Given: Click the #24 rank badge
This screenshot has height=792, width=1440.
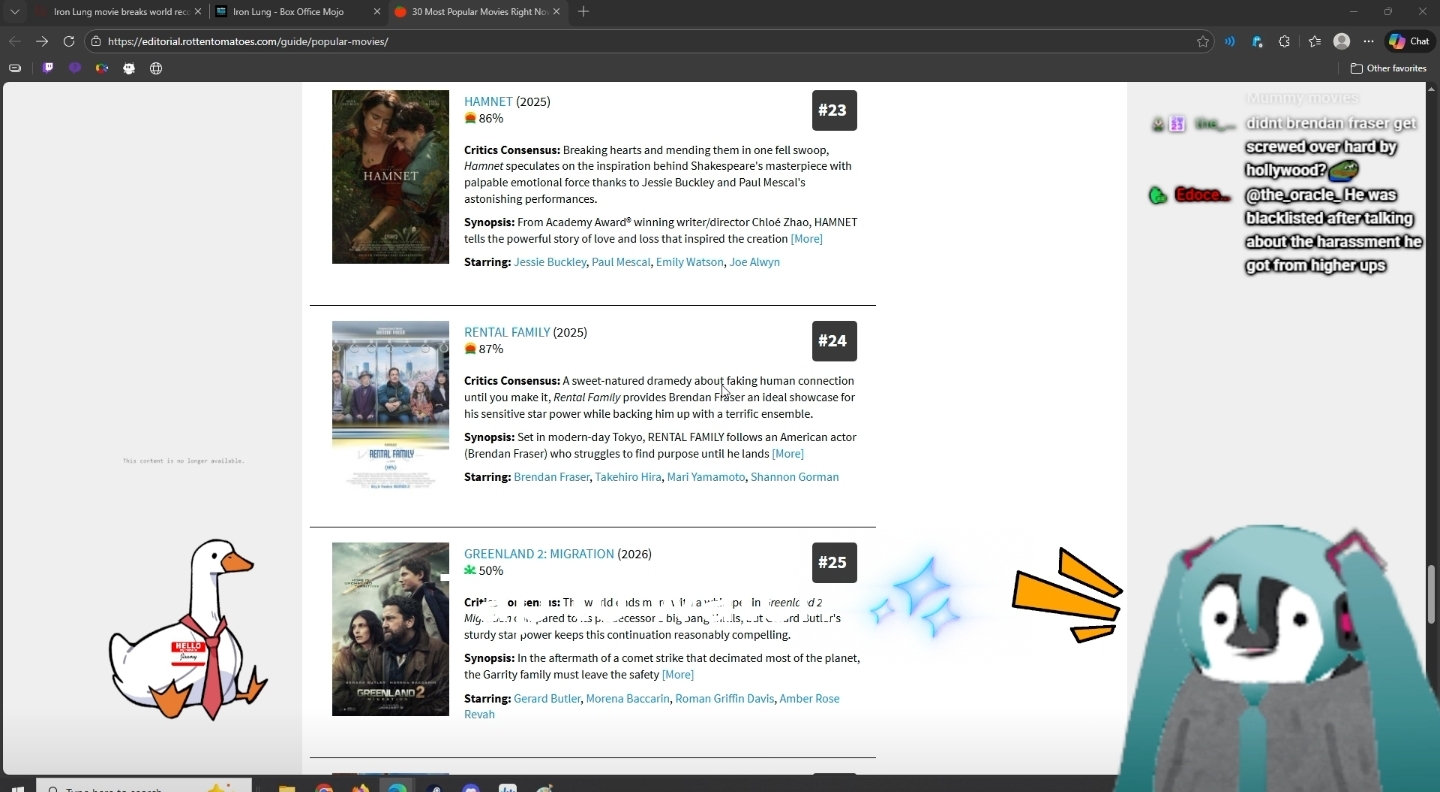Looking at the screenshot, I should (x=834, y=341).
